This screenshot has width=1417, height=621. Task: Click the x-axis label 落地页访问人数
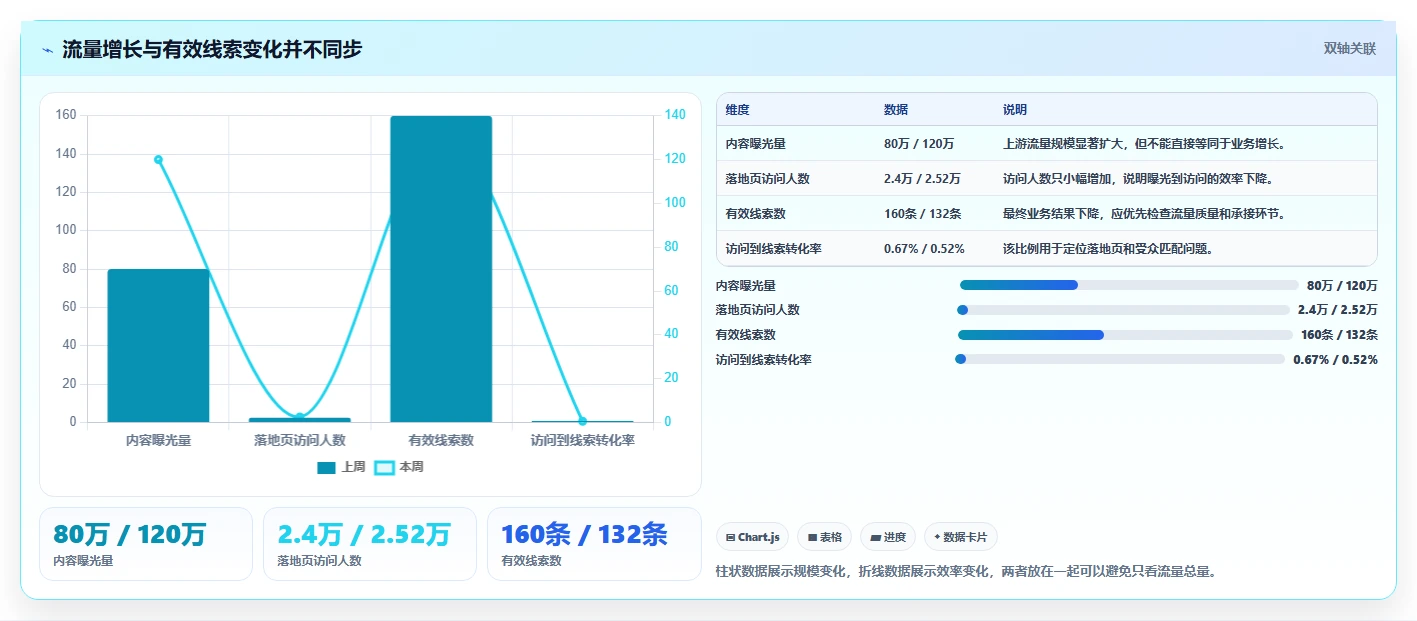(x=300, y=440)
